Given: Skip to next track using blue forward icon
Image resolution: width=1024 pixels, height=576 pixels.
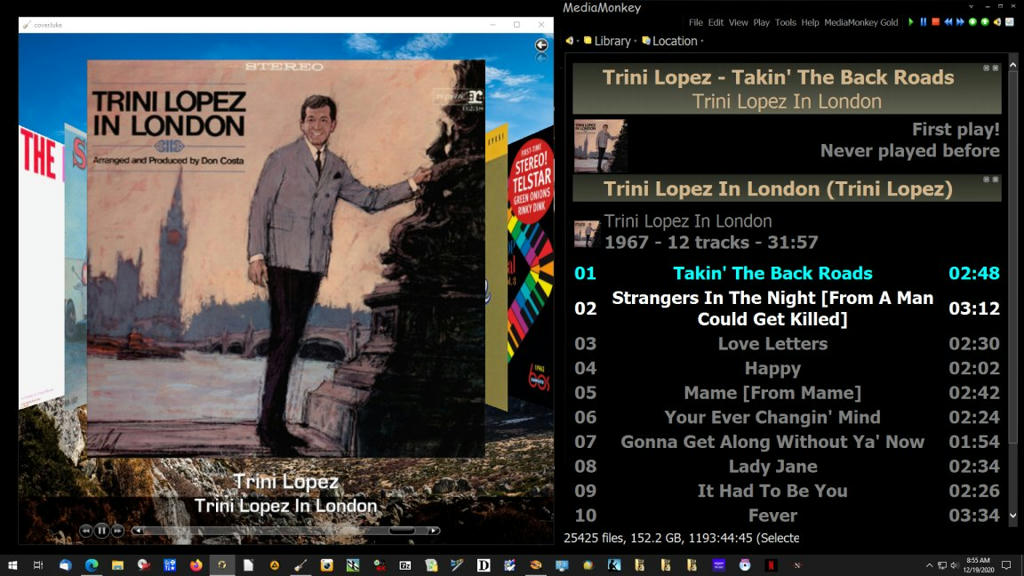Looking at the screenshot, I should (960, 22).
